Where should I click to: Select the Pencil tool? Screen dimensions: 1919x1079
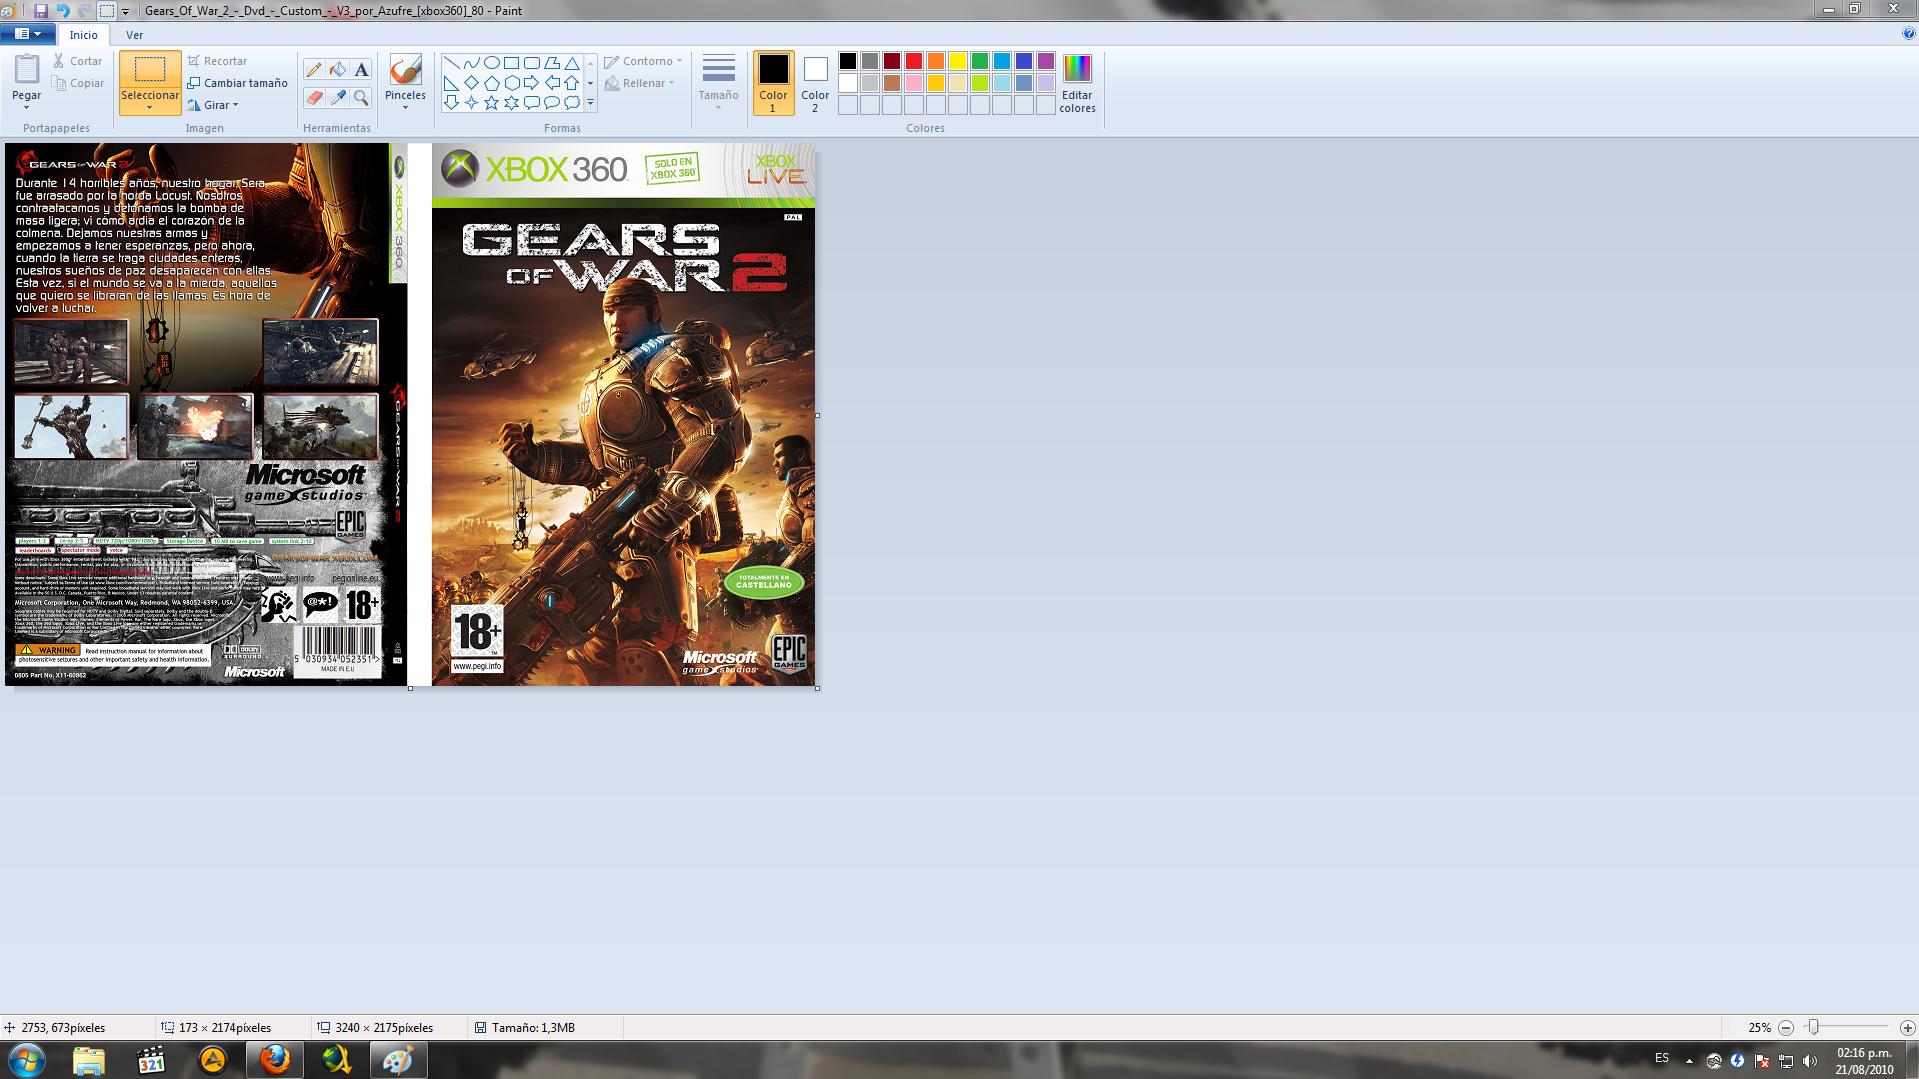point(314,70)
